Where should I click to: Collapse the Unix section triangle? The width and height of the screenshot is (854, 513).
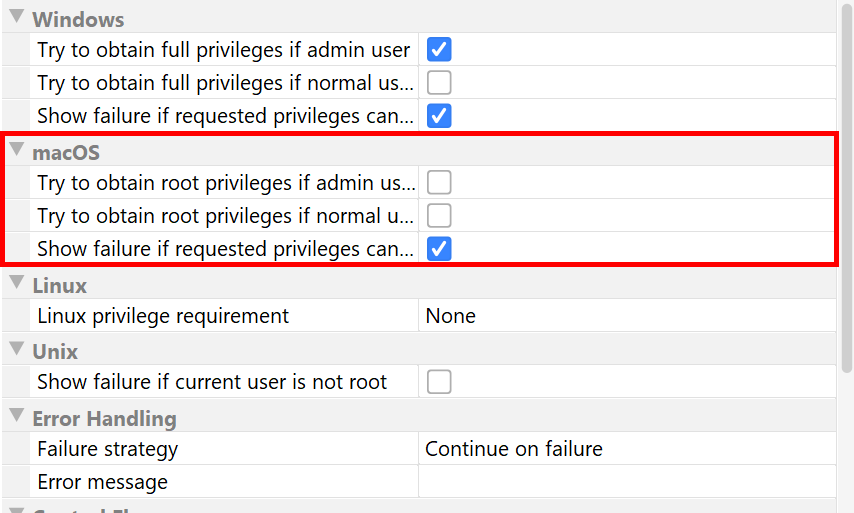tap(16, 350)
